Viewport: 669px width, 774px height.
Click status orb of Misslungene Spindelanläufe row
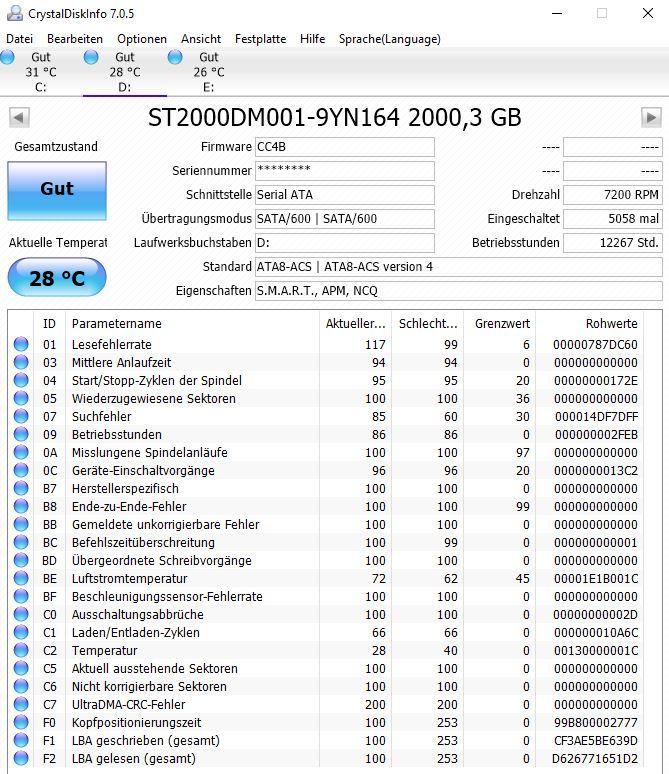click(21, 452)
